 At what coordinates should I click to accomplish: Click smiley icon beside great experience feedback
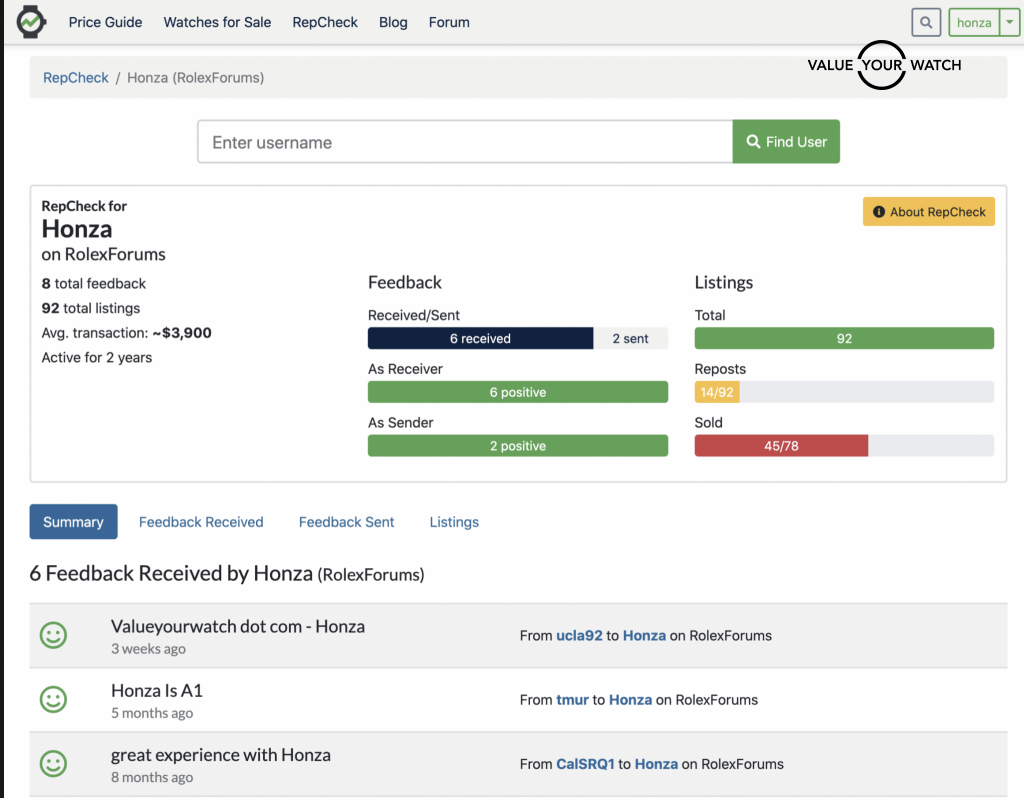coord(53,763)
